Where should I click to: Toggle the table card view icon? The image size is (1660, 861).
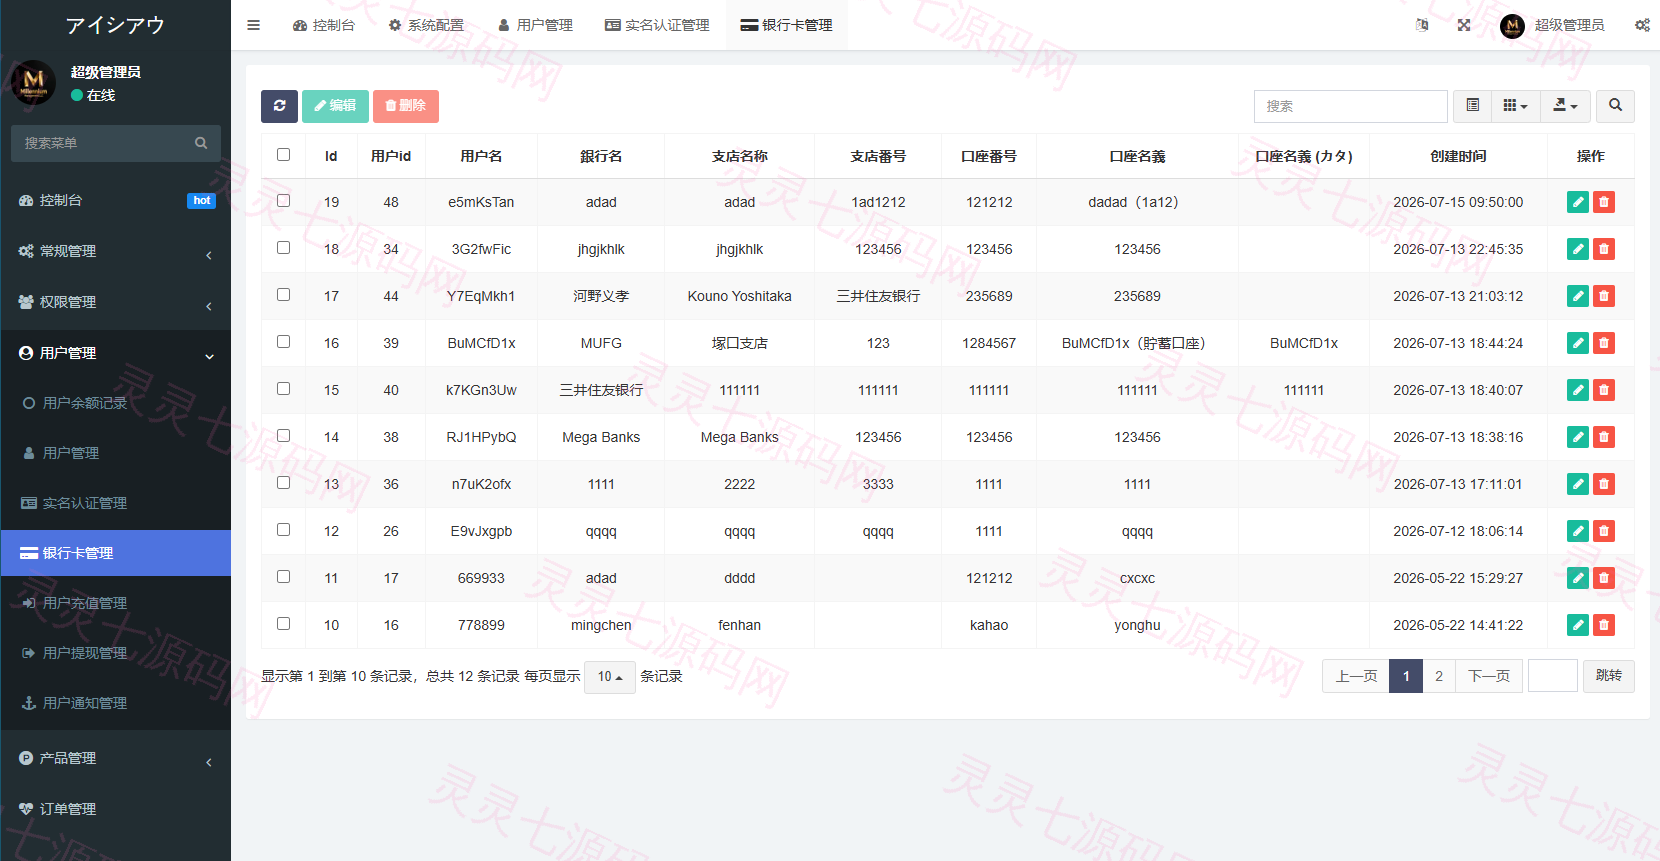tap(1472, 106)
